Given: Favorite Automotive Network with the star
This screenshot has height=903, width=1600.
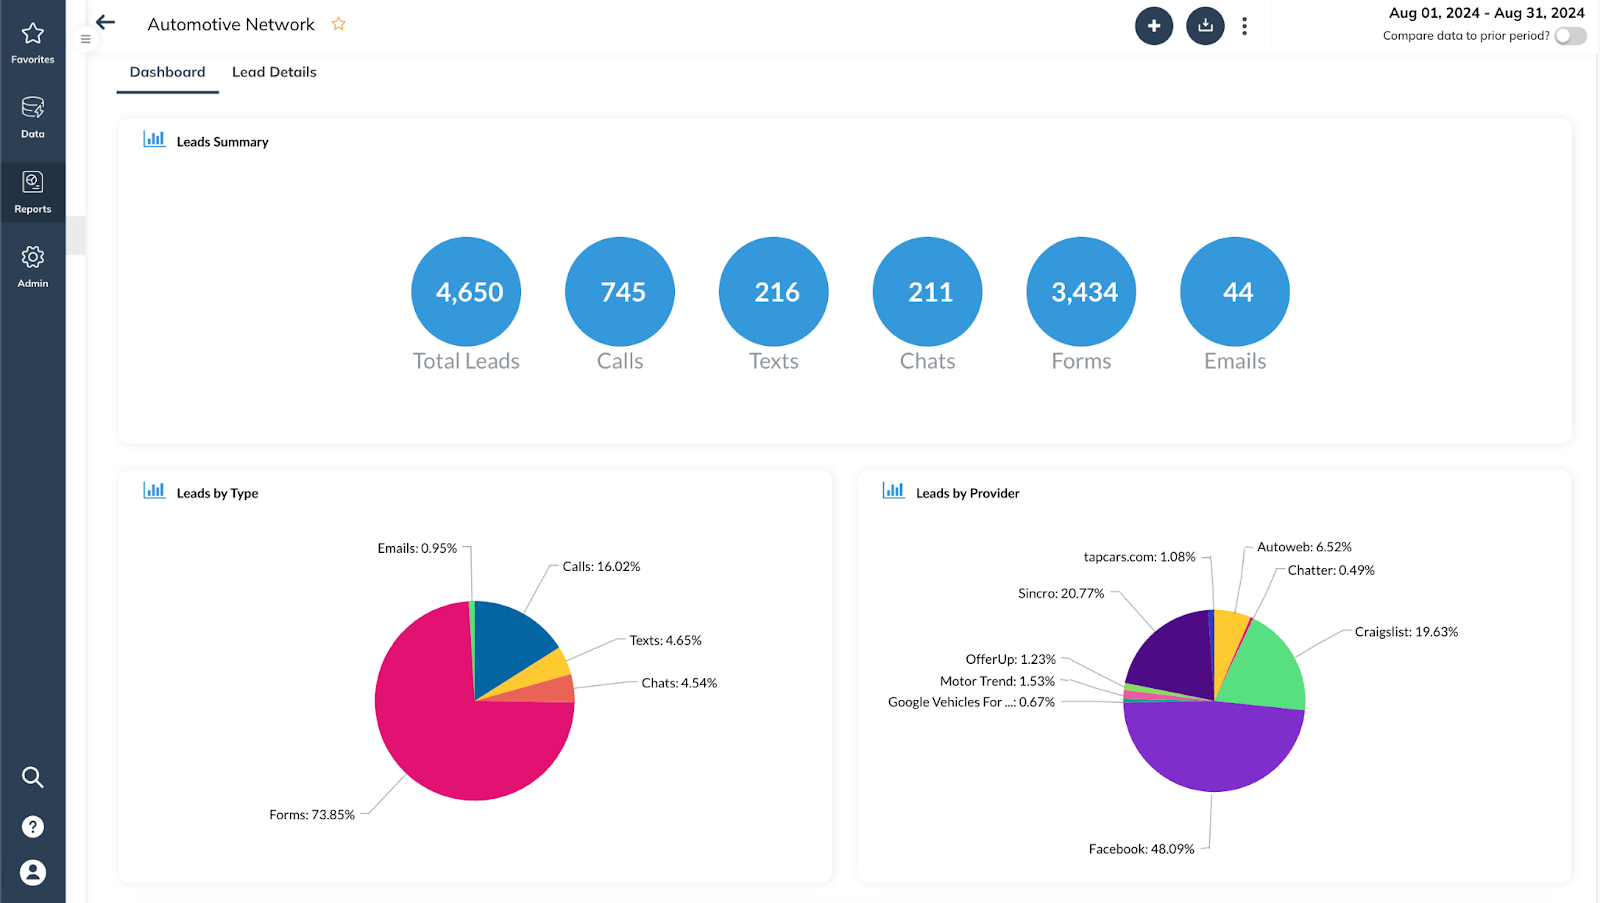Looking at the screenshot, I should [339, 24].
